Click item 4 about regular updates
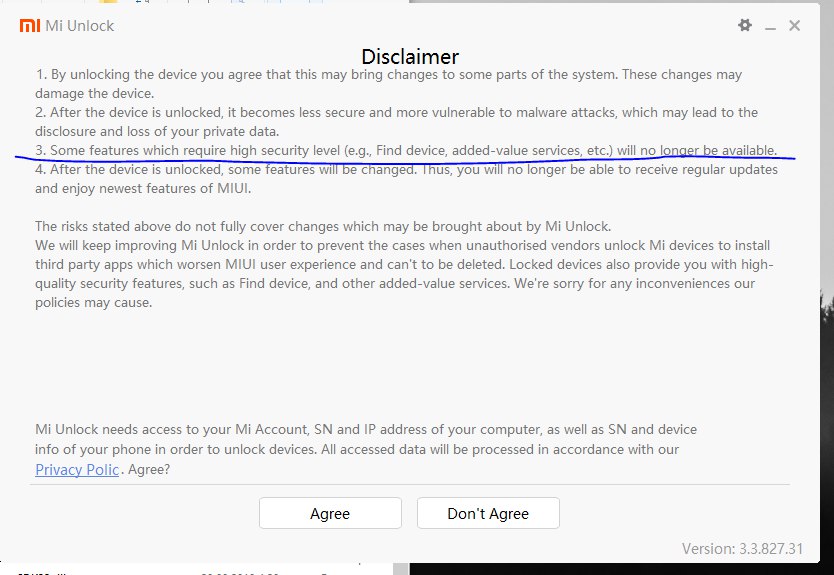This screenshot has width=834, height=575. pos(406,179)
